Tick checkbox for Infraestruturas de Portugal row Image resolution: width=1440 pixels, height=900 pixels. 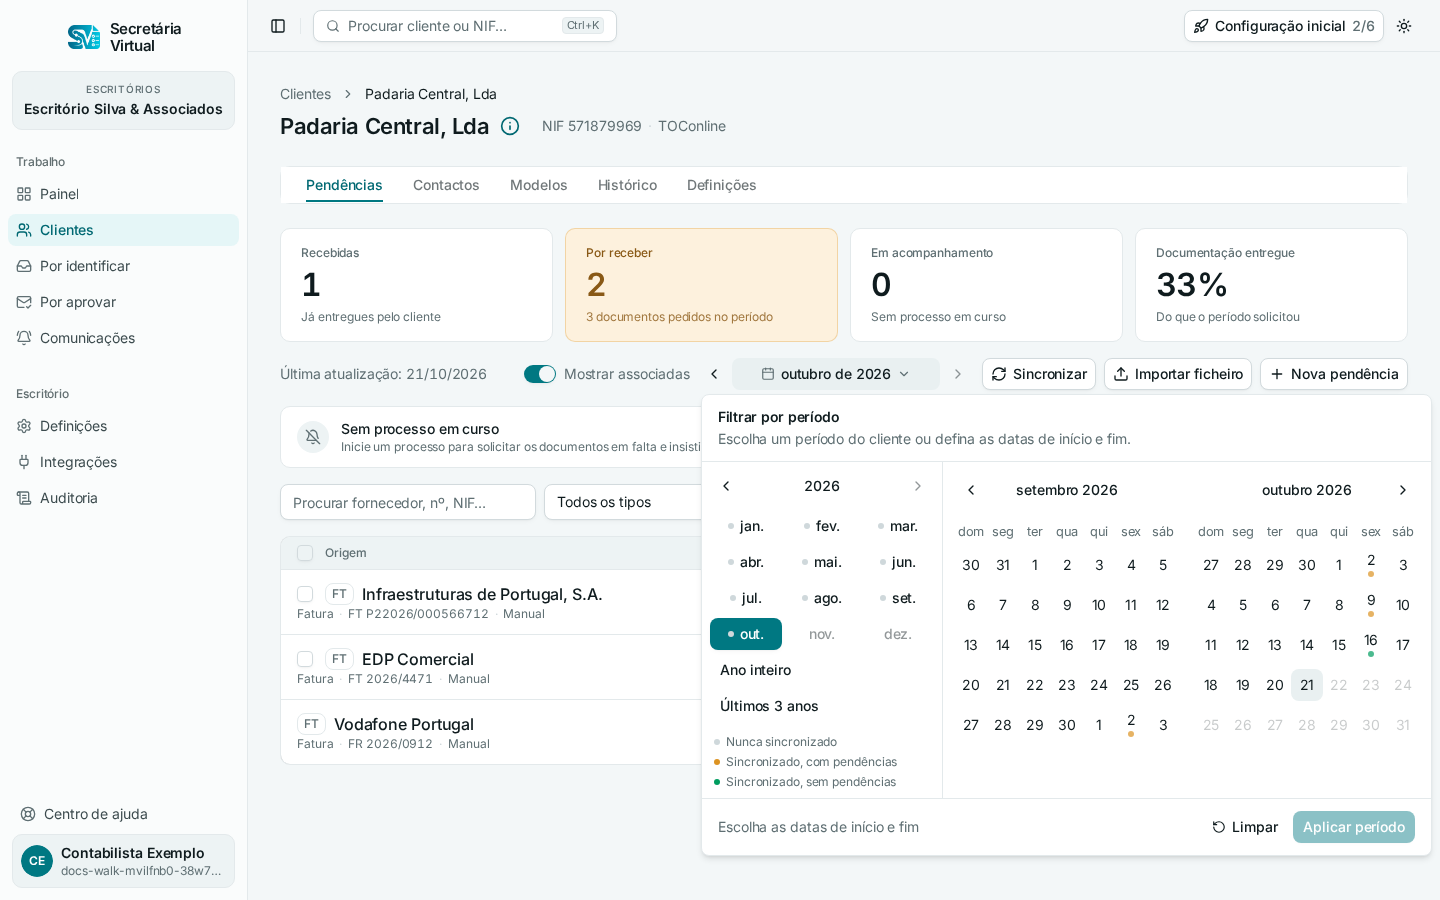point(305,594)
